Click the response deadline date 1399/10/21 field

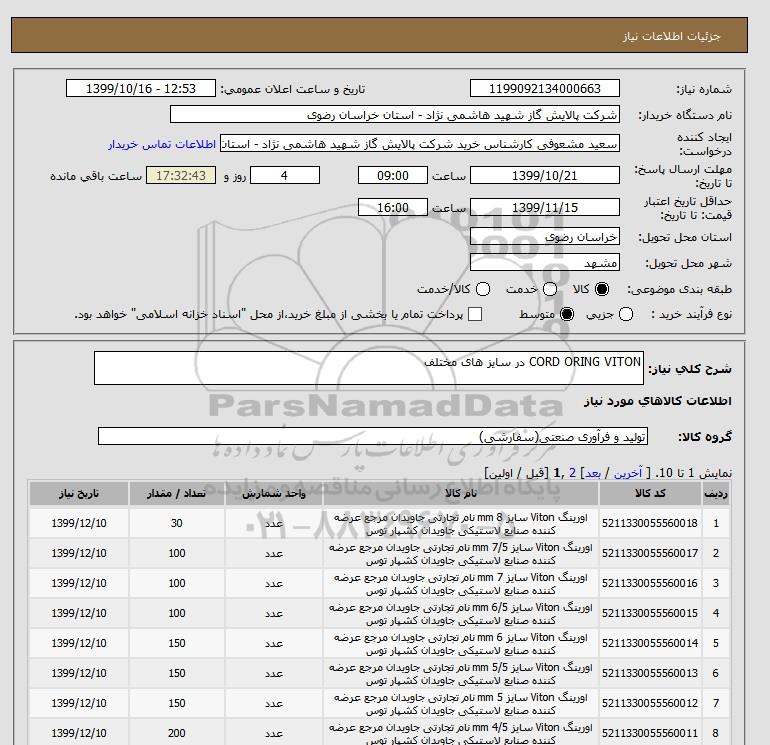[544, 176]
